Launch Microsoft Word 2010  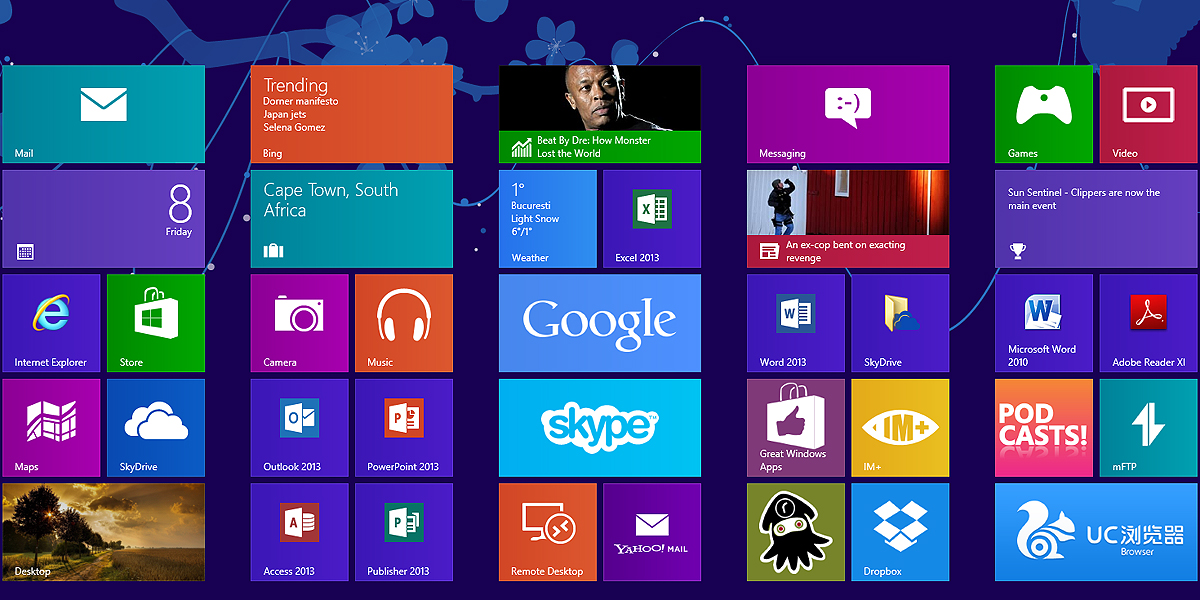[1044, 323]
